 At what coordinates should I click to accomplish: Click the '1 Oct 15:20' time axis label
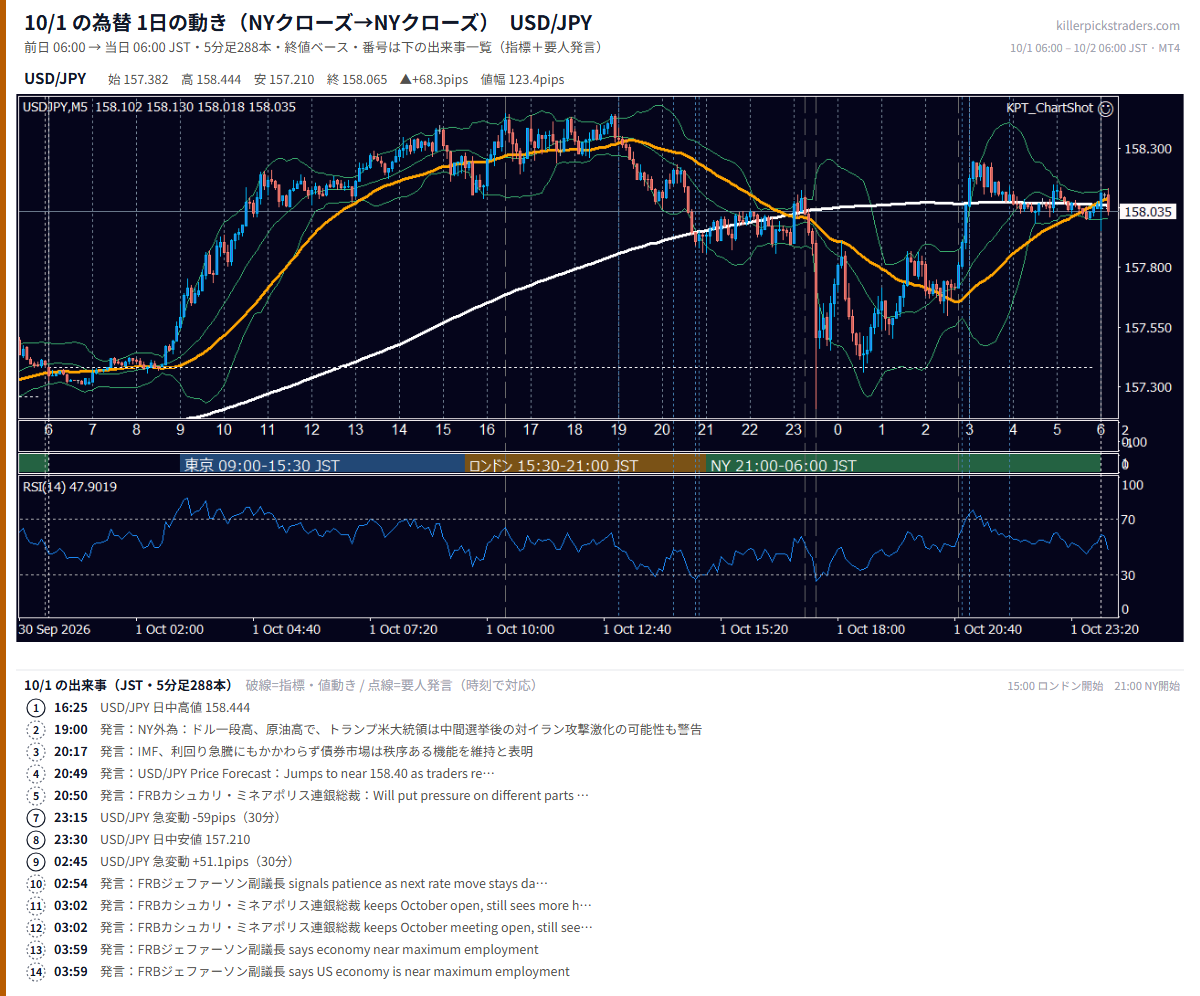tap(754, 629)
